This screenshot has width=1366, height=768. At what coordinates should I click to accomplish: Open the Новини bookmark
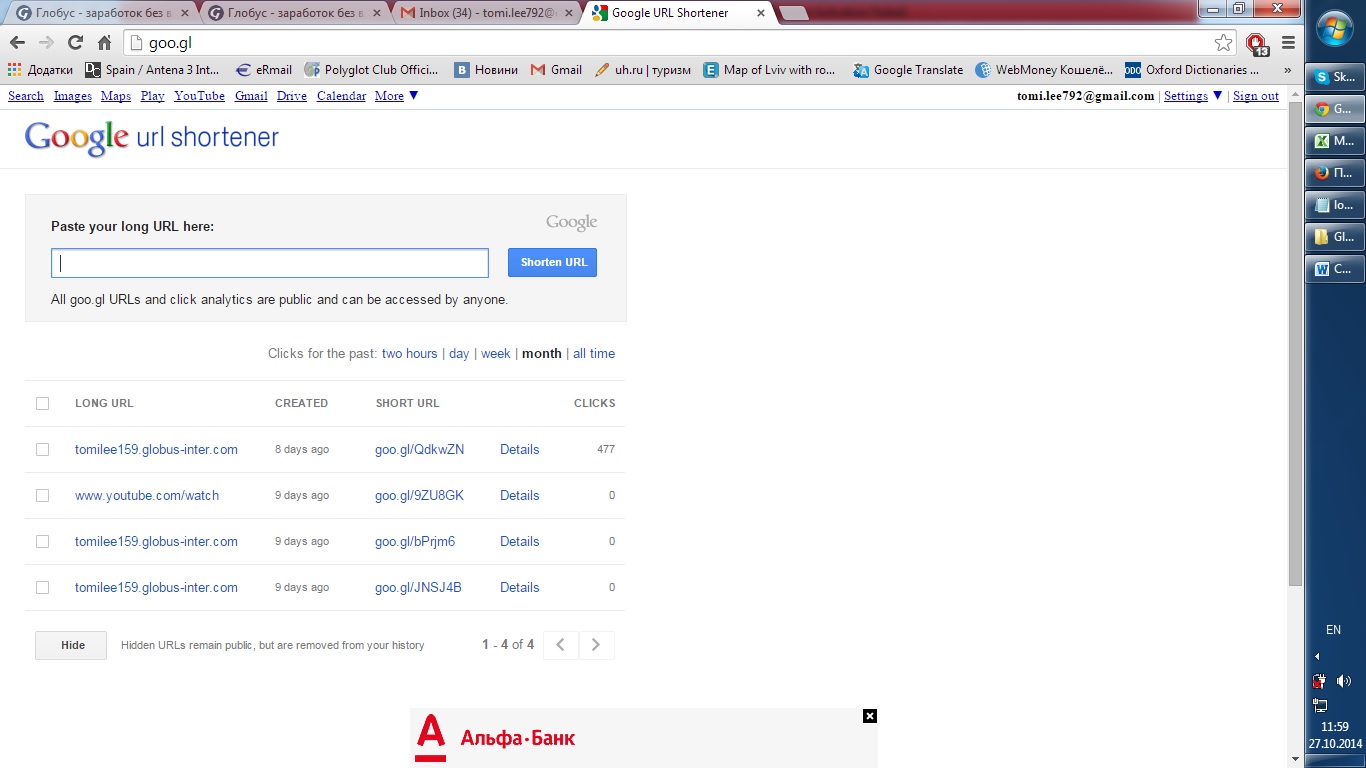(x=487, y=70)
